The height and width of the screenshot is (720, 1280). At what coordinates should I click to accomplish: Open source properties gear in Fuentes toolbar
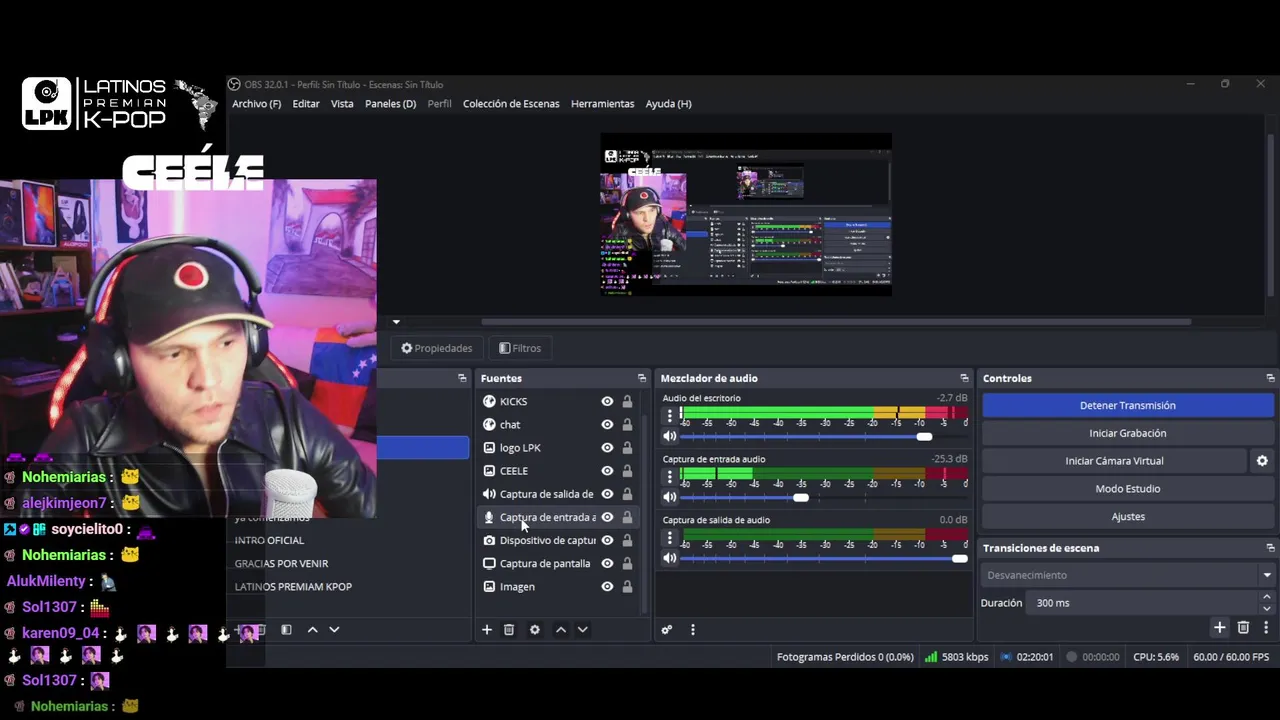click(535, 630)
